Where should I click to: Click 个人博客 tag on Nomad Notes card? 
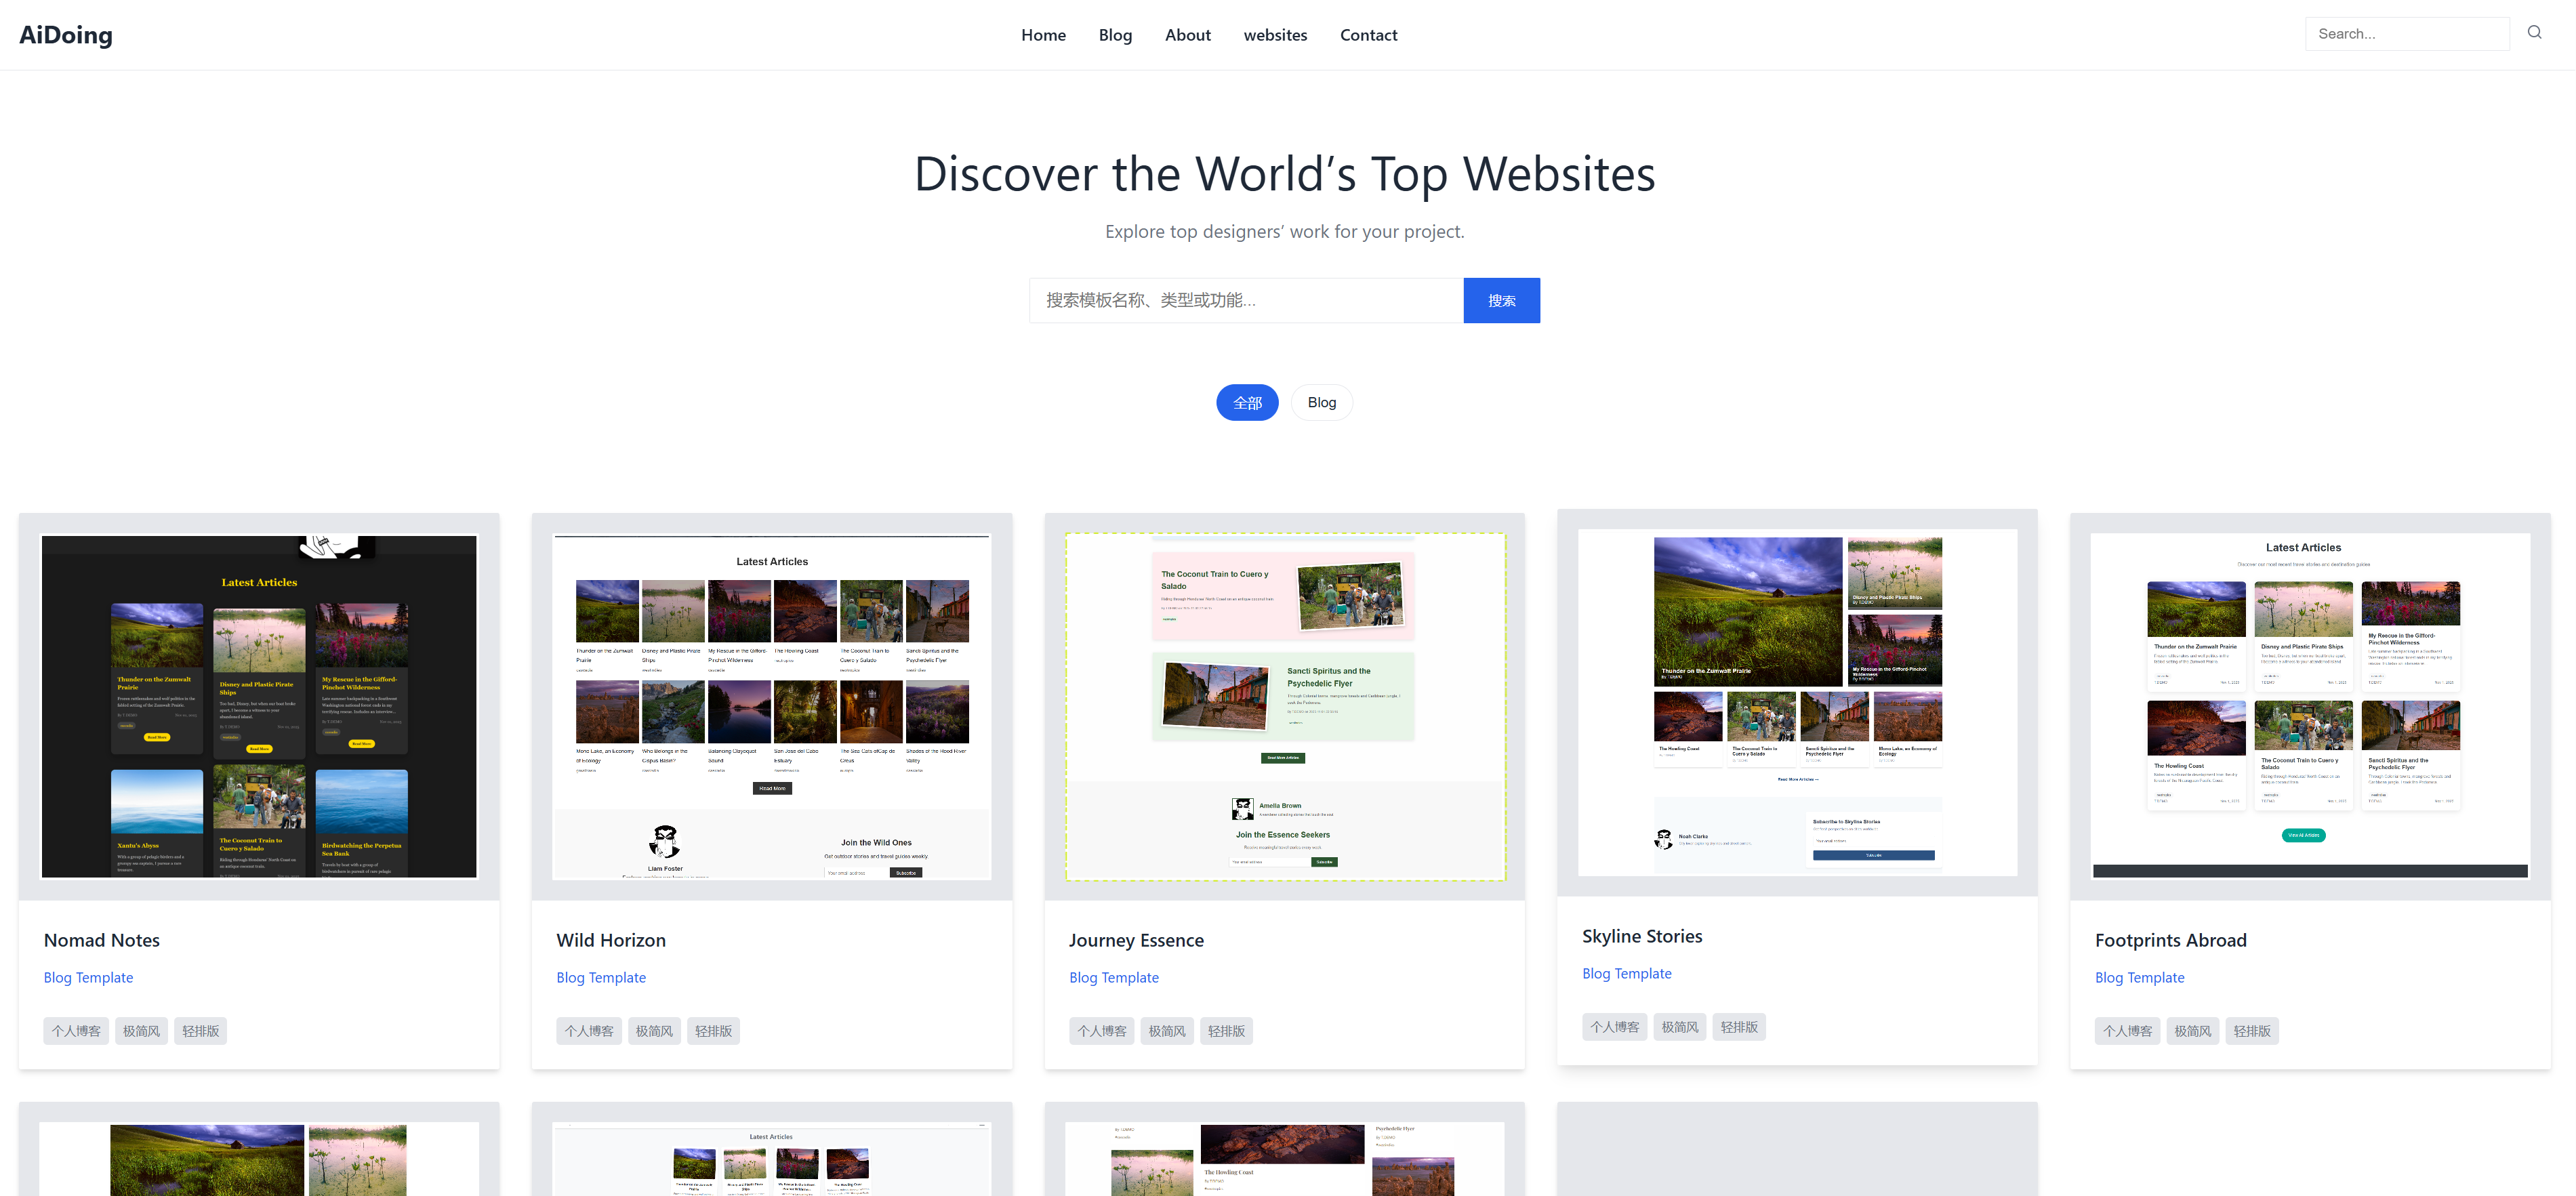(x=76, y=1031)
